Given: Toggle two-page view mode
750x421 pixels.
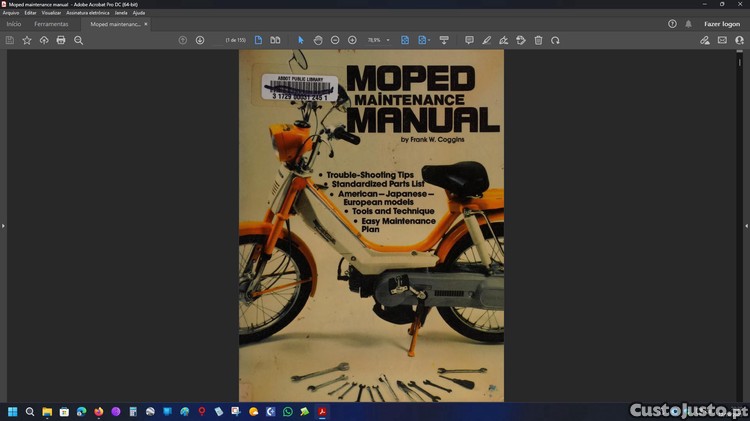Looking at the screenshot, I should pos(275,40).
